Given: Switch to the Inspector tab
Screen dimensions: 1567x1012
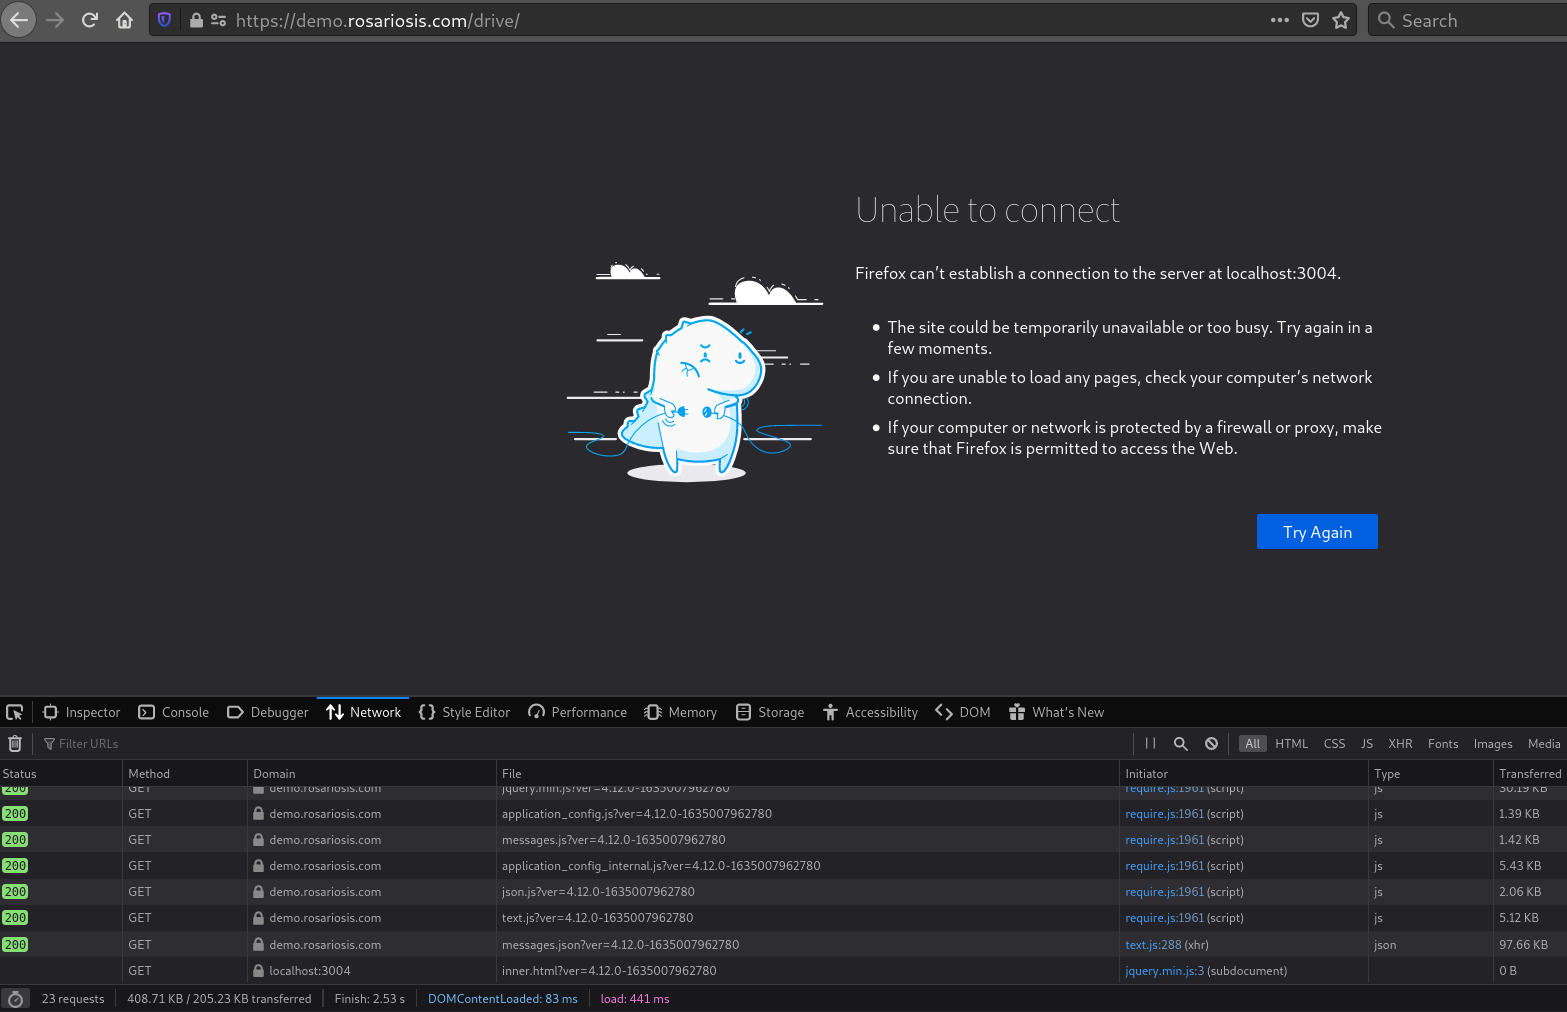Looking at the screenshot, I should point(82,712).
